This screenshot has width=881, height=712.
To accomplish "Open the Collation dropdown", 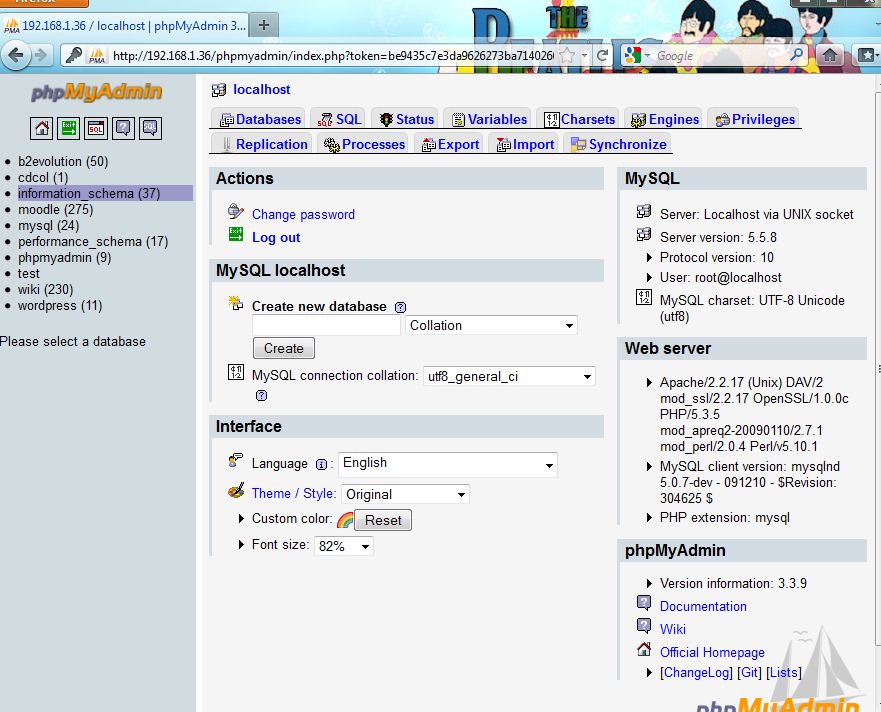I will tap(491, 325).
